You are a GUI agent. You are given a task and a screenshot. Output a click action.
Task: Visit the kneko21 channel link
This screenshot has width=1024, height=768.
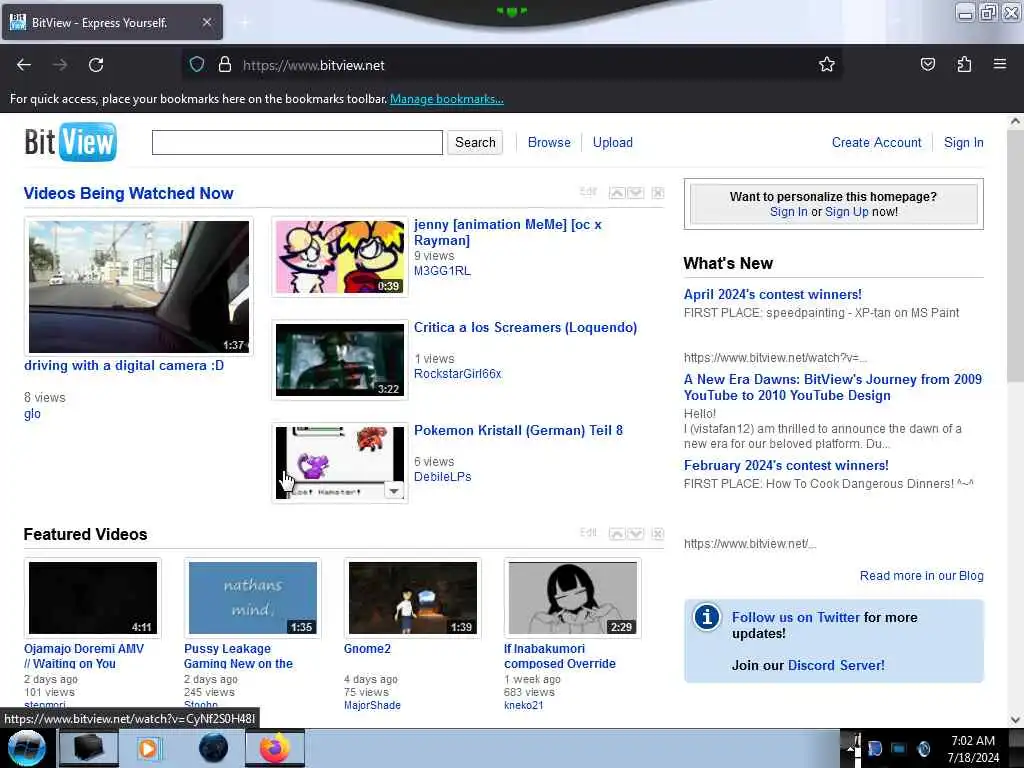tap(523, 705)
